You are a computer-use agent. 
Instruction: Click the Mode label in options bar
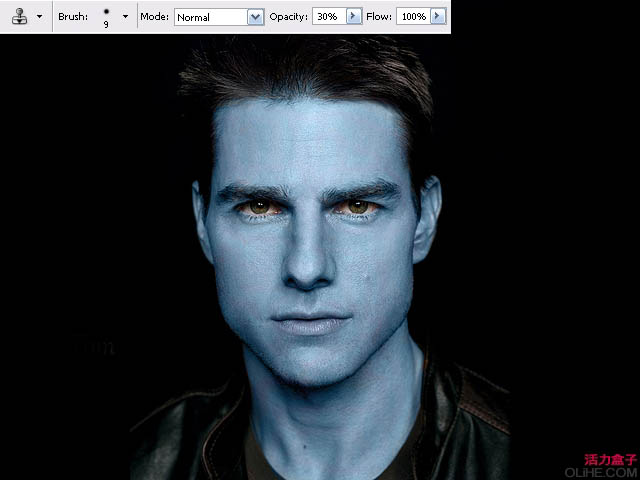(154, 17)
